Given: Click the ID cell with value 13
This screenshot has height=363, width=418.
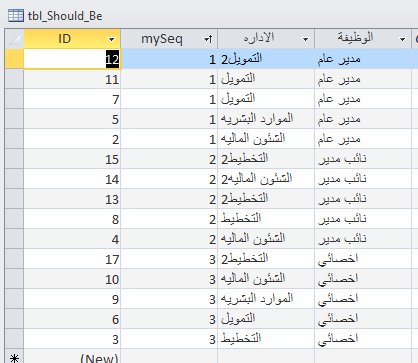Looking at the screenshot, I should [72, 199].
